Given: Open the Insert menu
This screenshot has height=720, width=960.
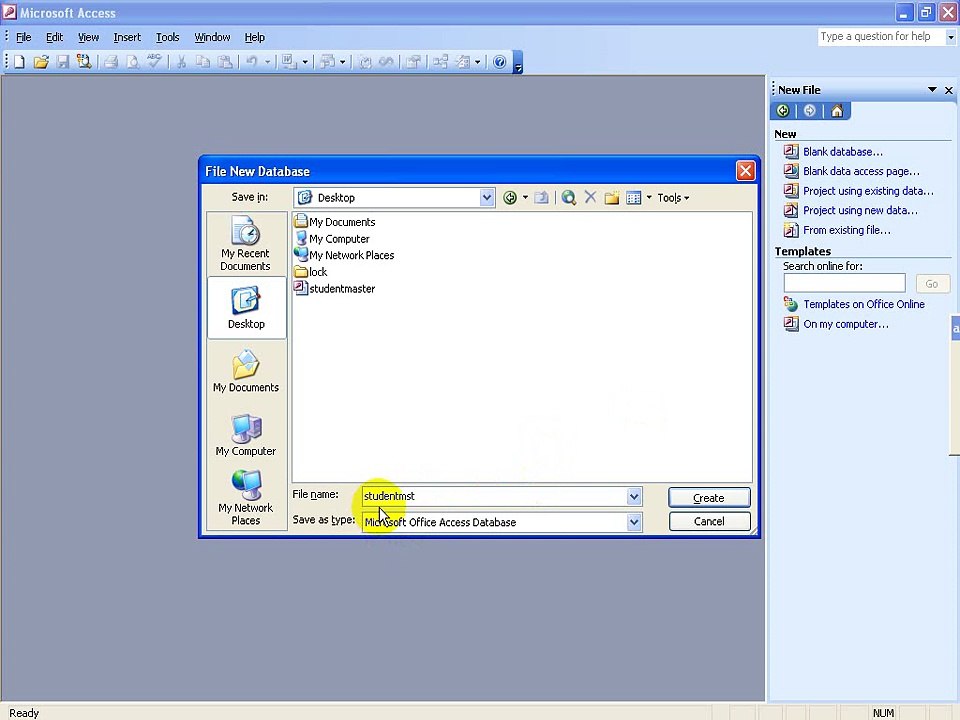Looking at the screenshot, I should coord(127,37).
